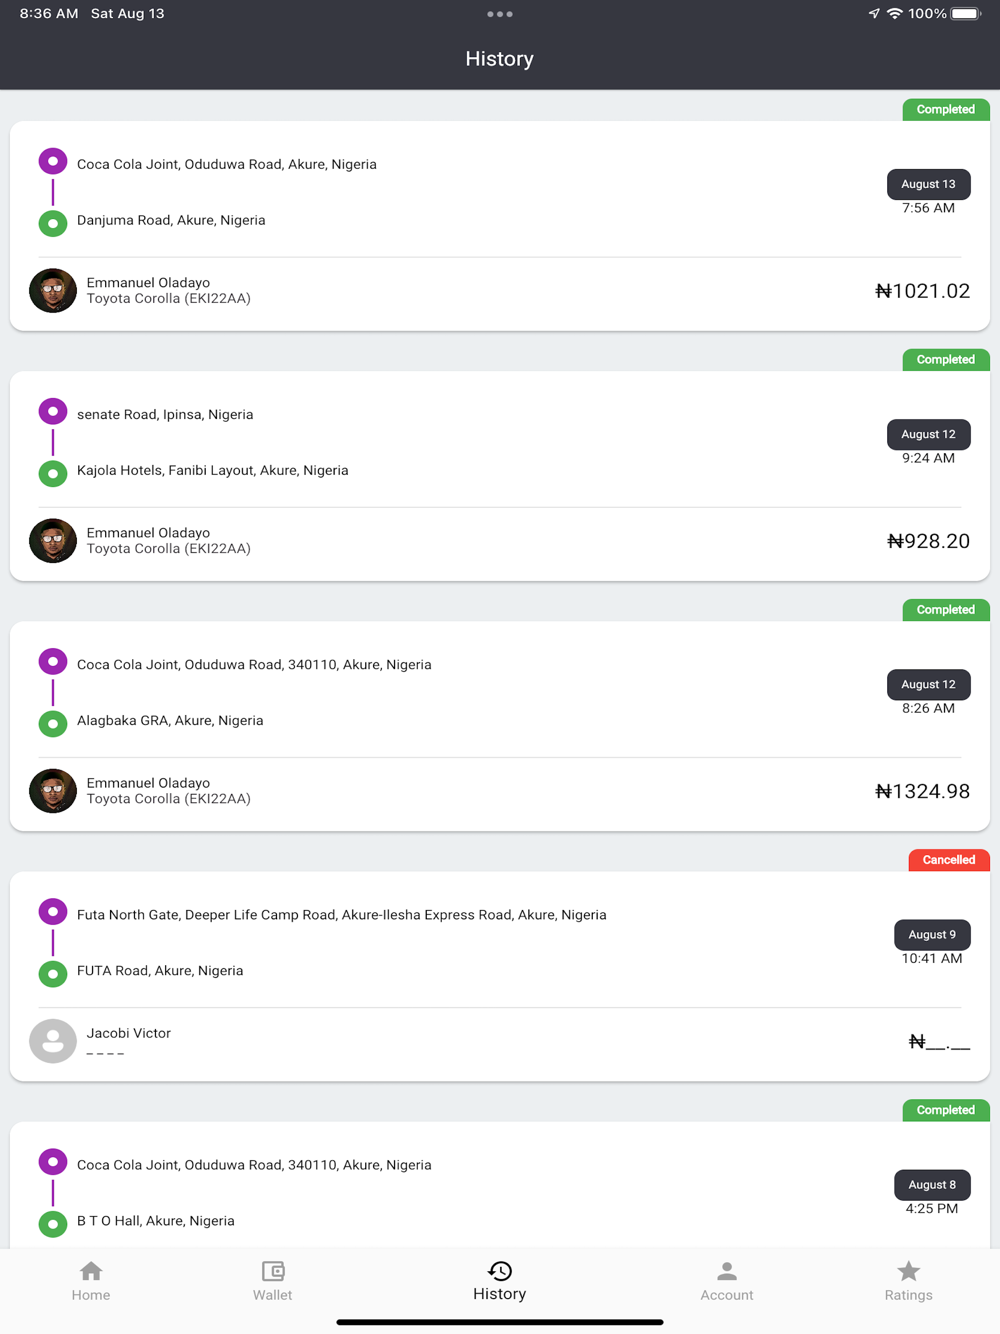
Task: Tap the purple pickup marker for Futa North Gate
Action: coord(53,912)
